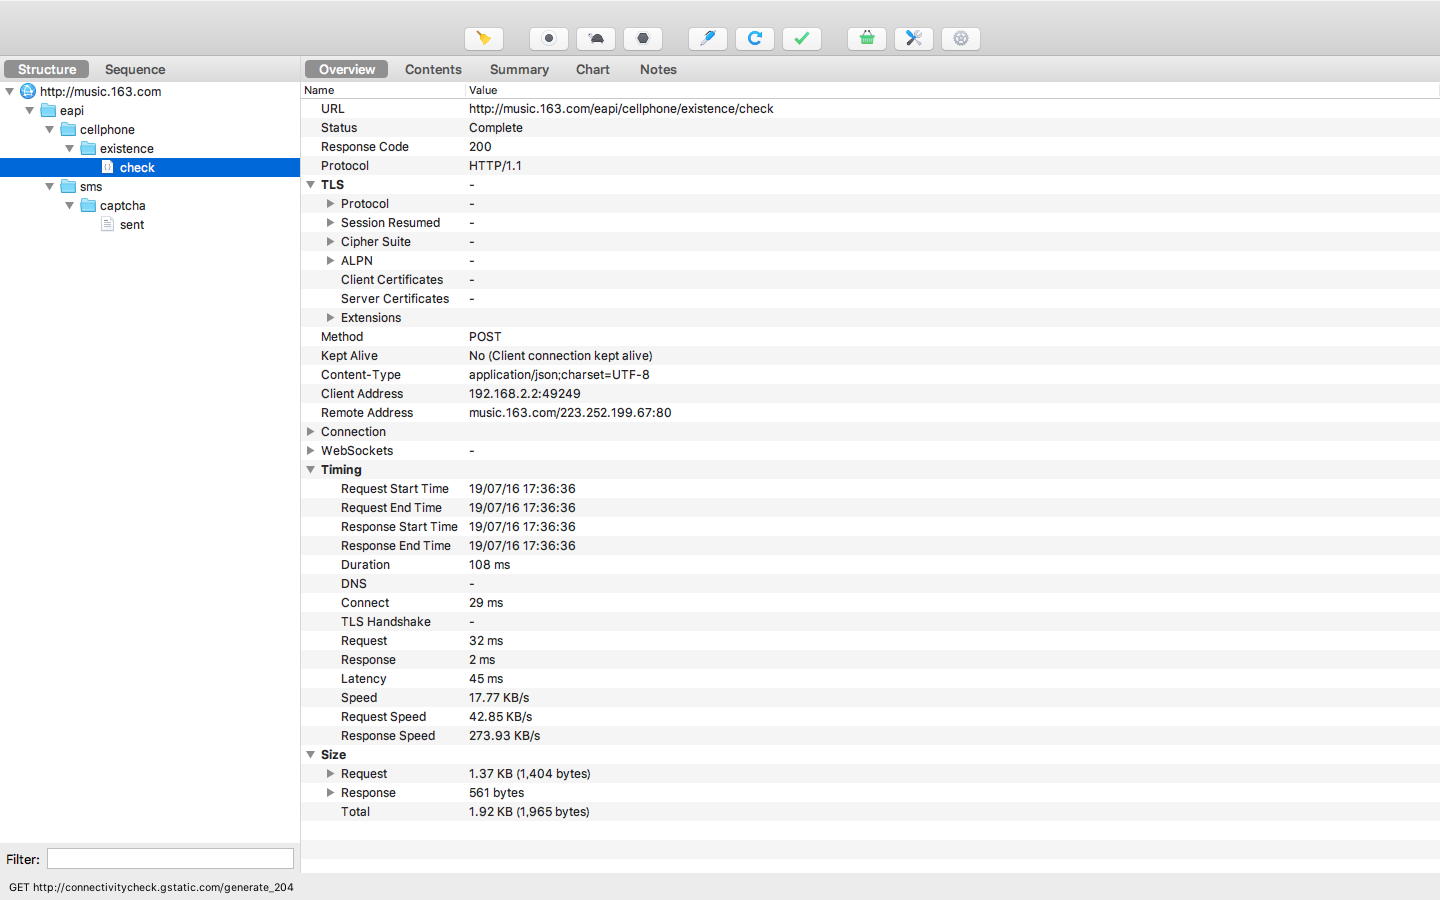The width and height of the screenshot is (1440, 900).
Task: Toggle breakpoints with the hexagon icon
Action: point(642,38)
